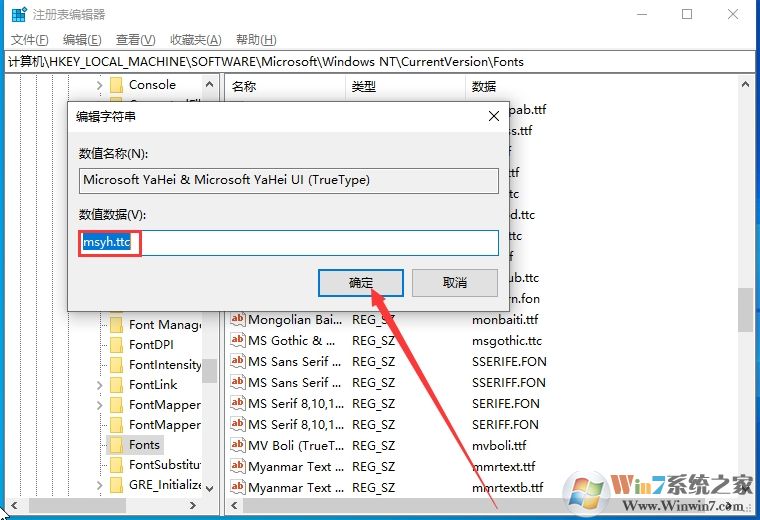Select the Console folder icon
This screenshot has height=520, width=760.
(x=116, y=85)
